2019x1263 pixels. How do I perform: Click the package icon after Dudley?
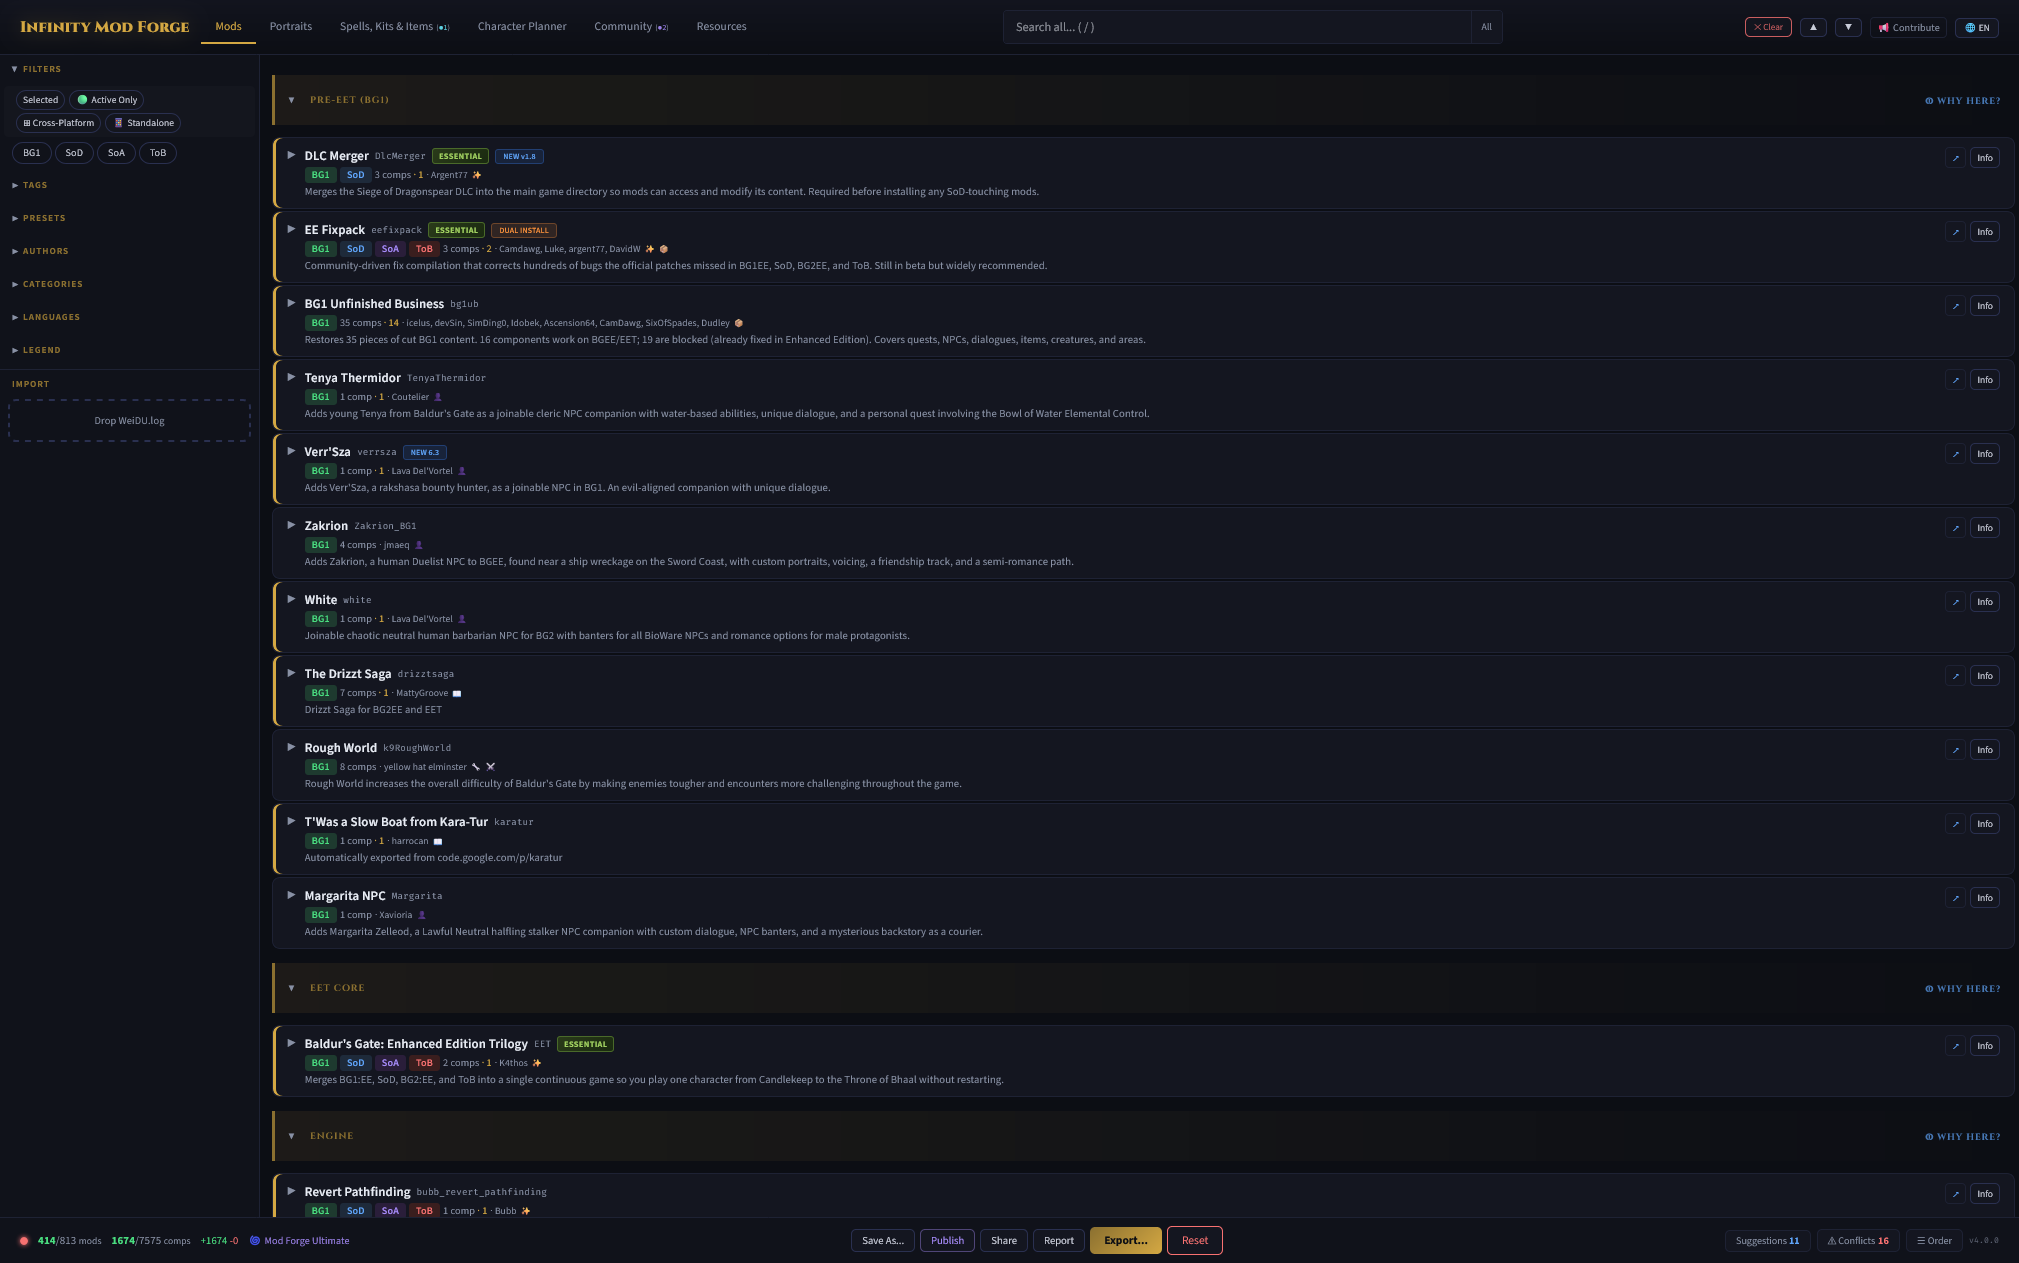pos(739,323)
